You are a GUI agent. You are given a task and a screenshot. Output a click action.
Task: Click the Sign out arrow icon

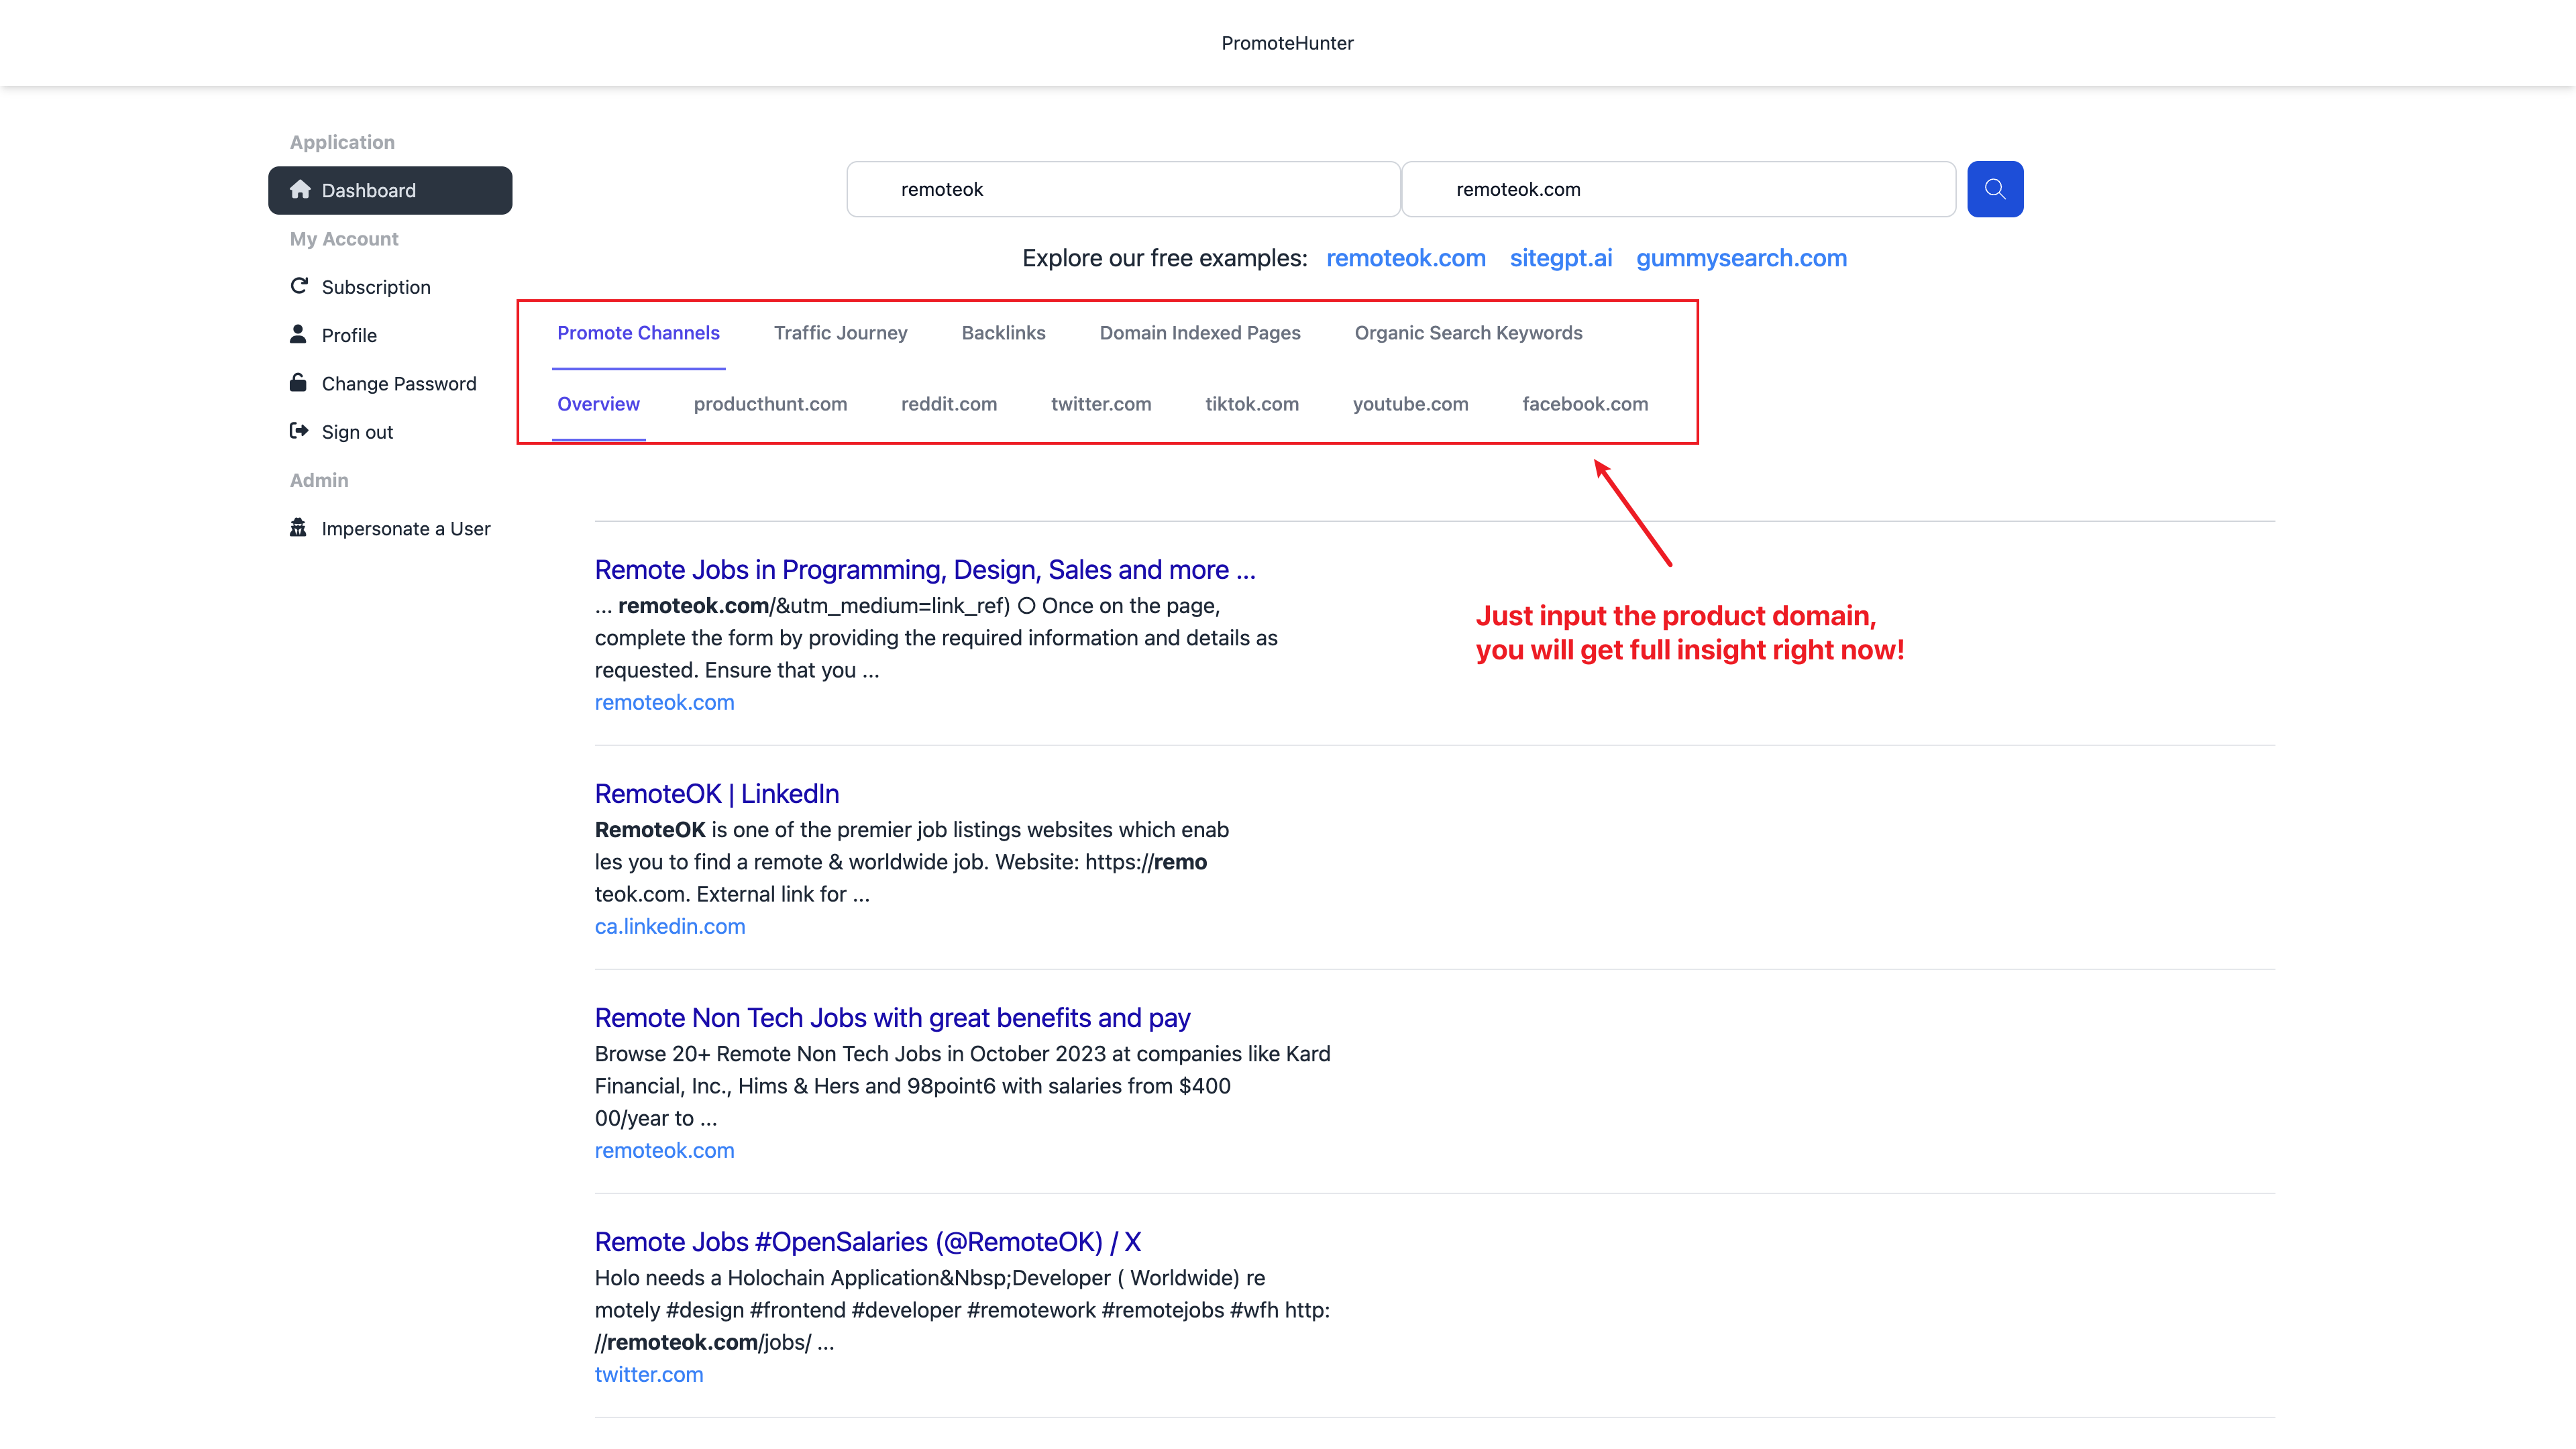pos(298,431)
